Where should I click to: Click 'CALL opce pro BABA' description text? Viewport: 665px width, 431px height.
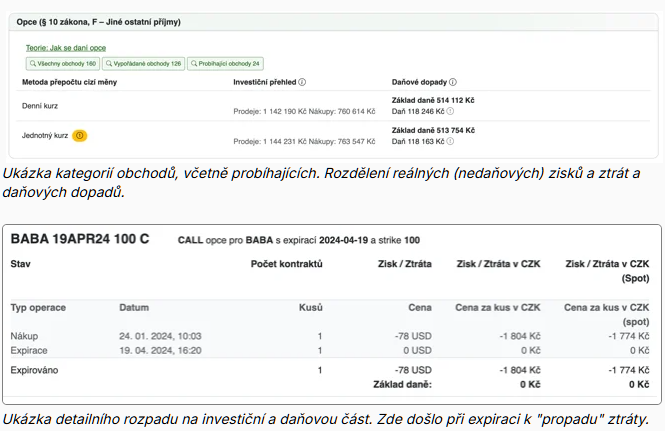click(299, 240)
